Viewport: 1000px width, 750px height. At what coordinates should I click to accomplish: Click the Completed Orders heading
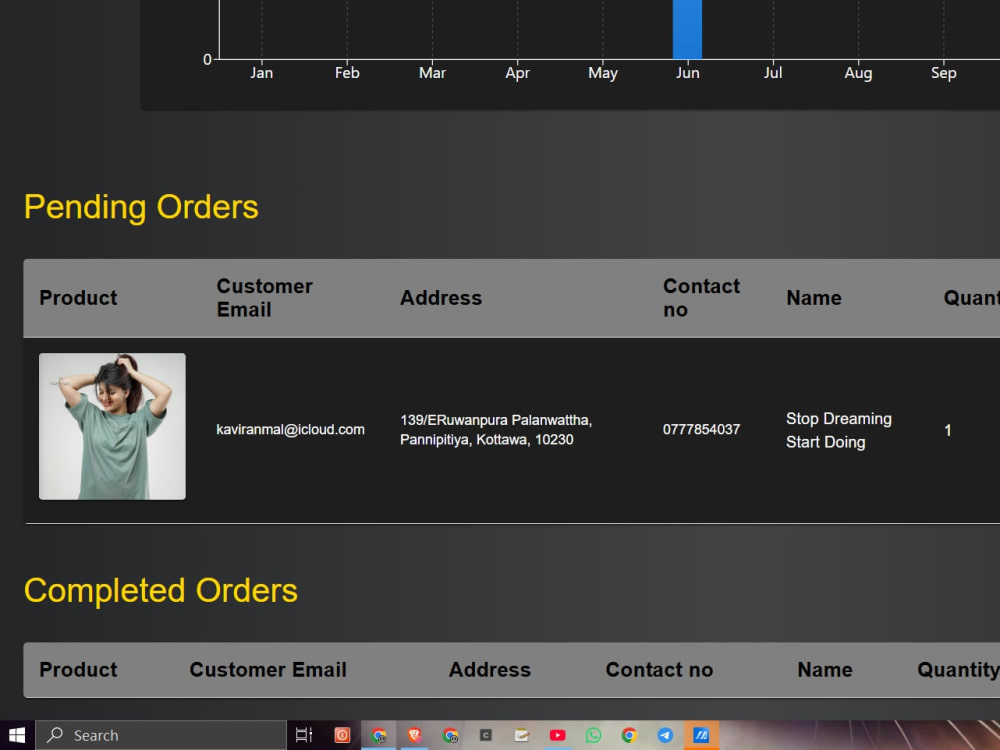[x=161, y=591]
